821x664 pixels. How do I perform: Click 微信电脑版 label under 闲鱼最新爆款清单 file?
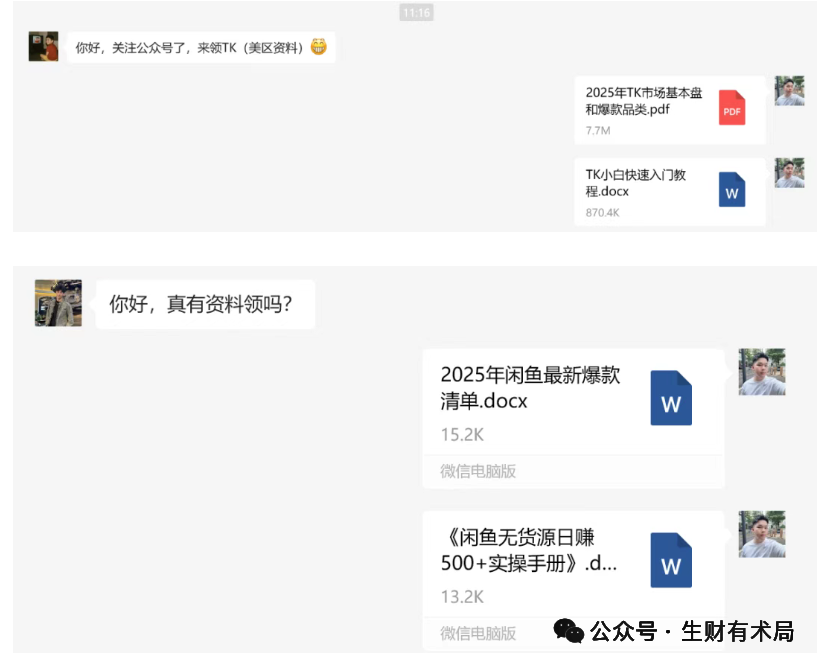coord(478,471)
